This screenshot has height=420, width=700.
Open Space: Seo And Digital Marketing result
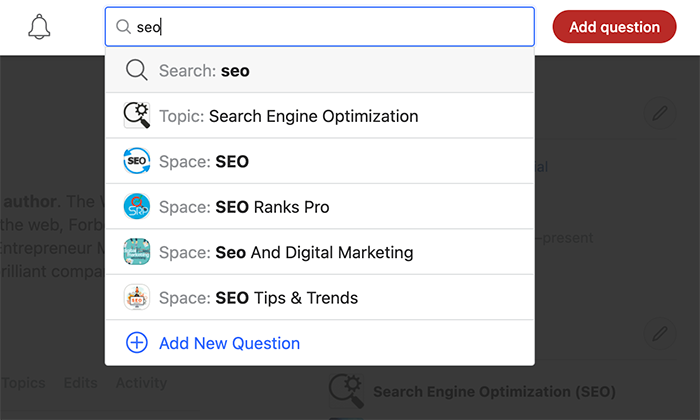point(320,252)
